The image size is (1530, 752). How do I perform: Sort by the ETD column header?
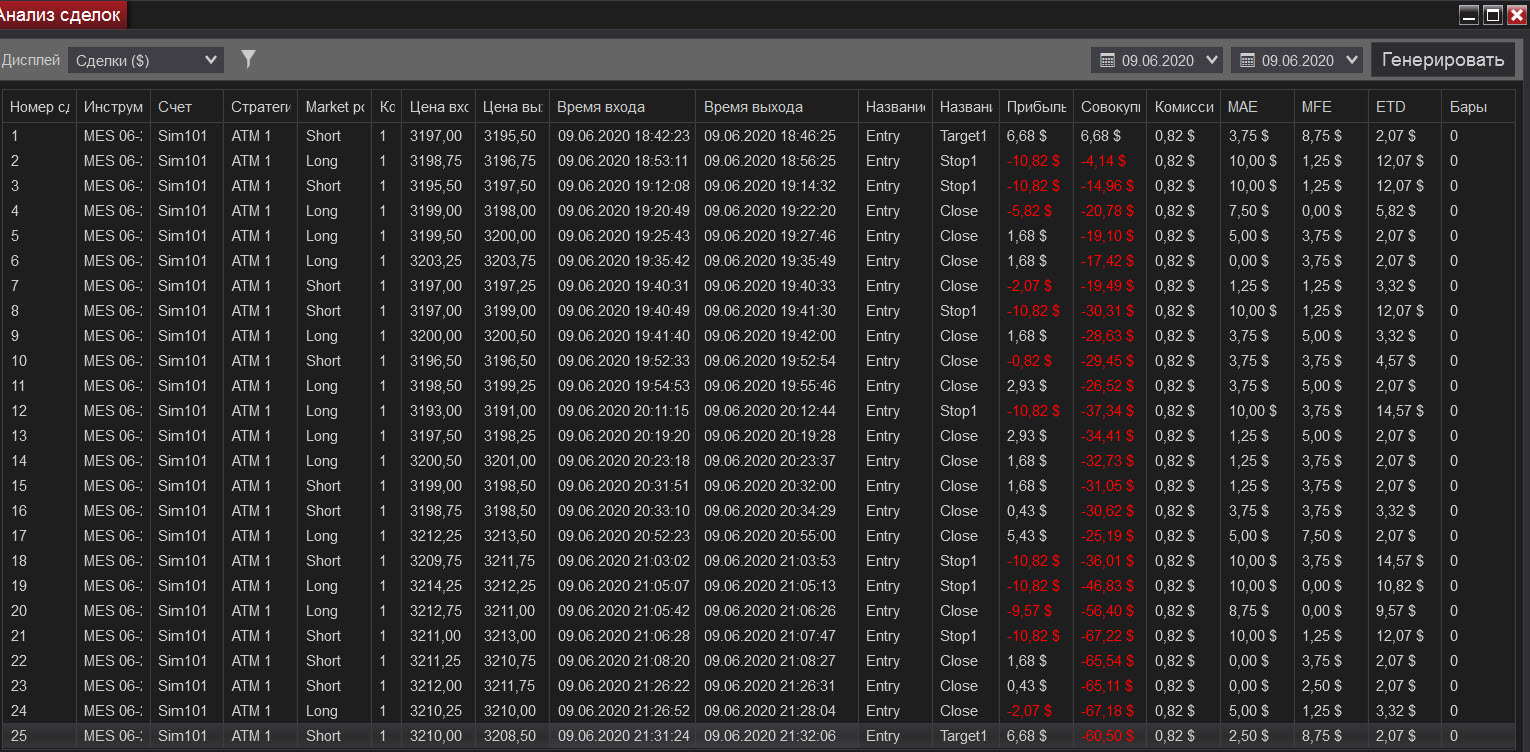click(1405, 107)
